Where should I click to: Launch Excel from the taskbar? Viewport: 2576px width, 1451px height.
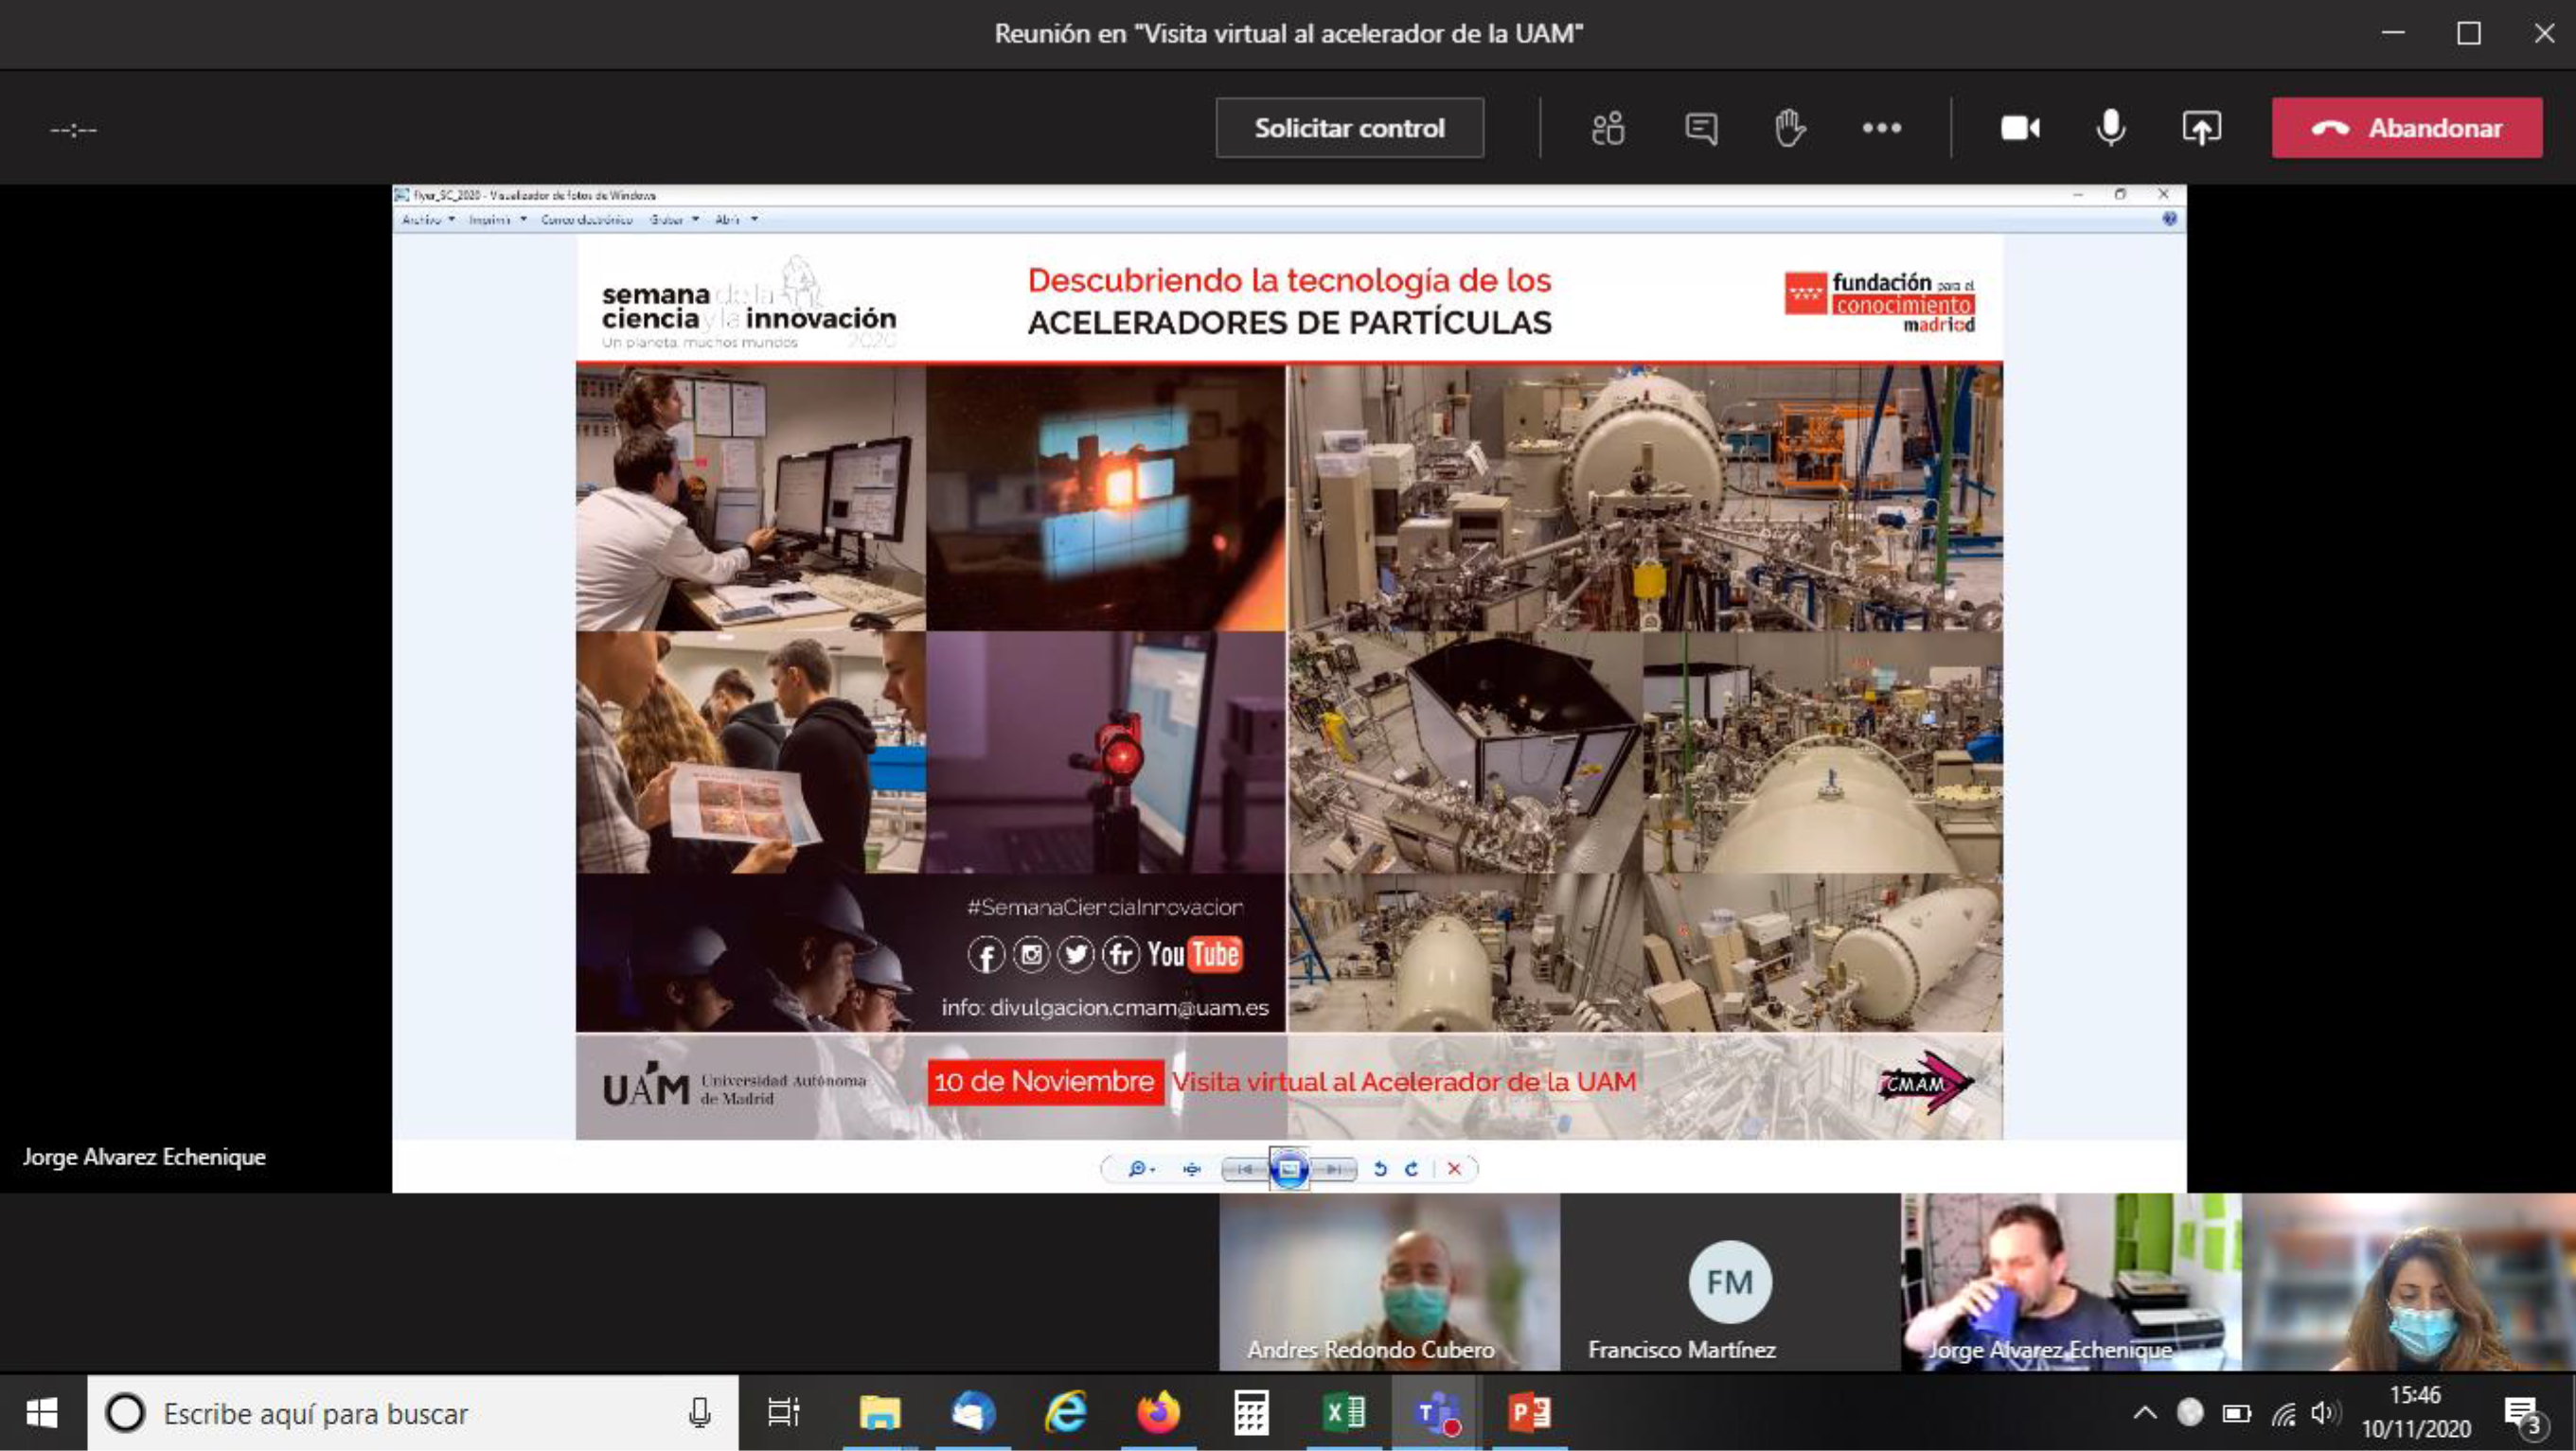coord(1343,1412)
